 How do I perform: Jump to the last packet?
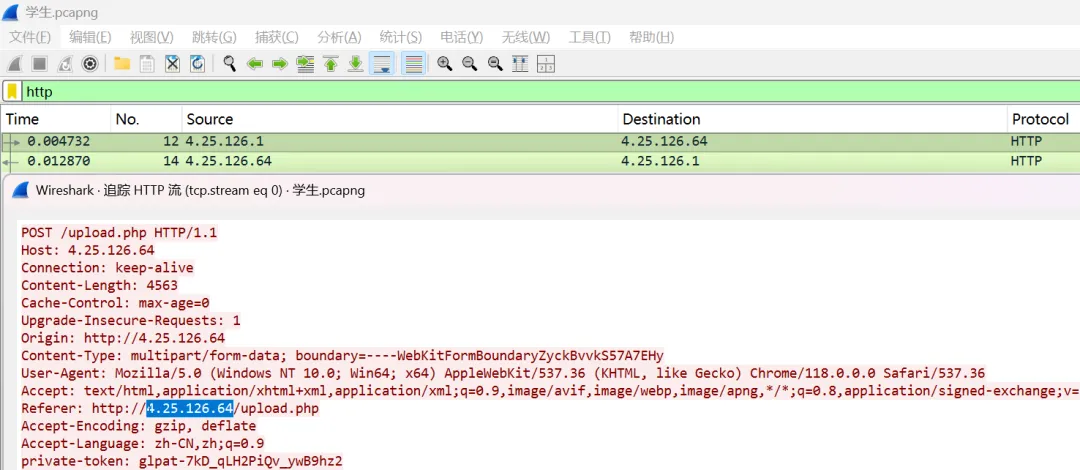[355, 64]
